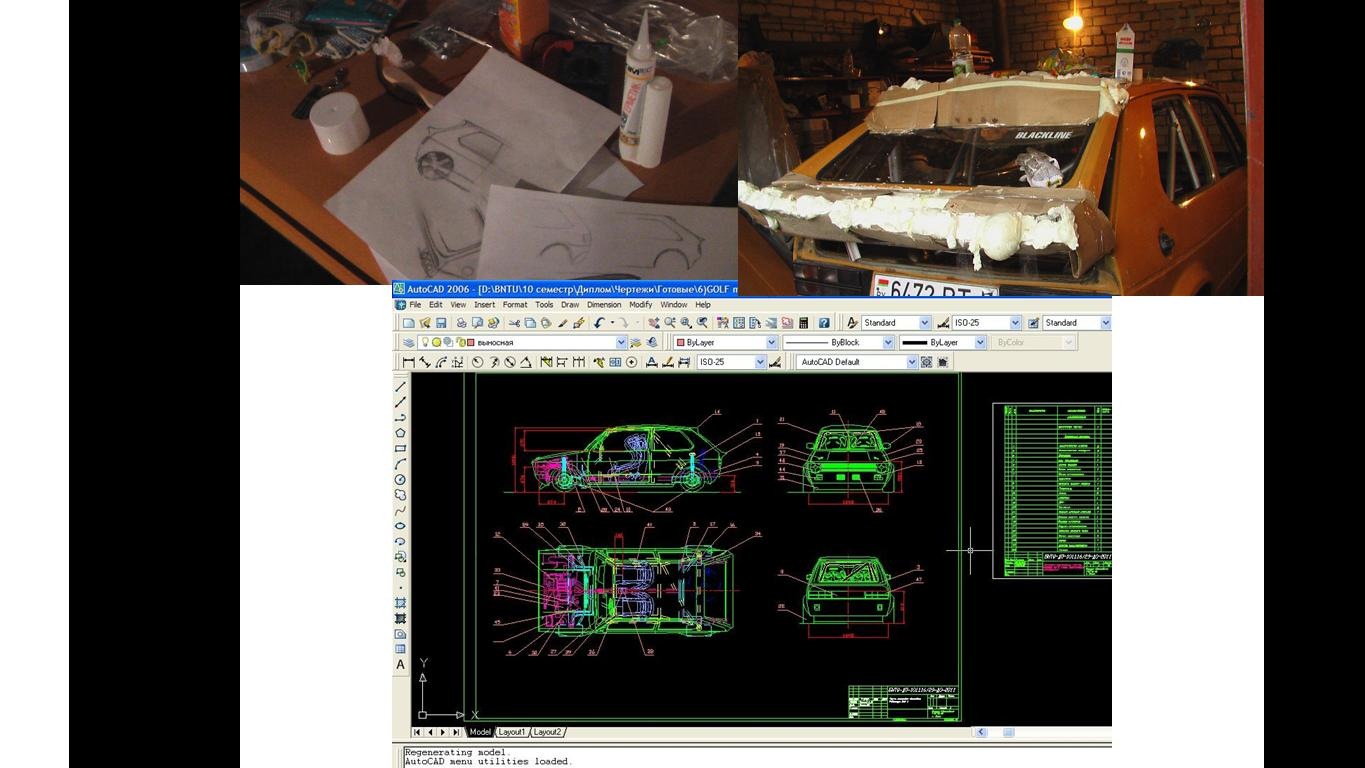Screen dimensions: 1365x768
Task: Click the command line text area
Action: (x=757, y=757)
